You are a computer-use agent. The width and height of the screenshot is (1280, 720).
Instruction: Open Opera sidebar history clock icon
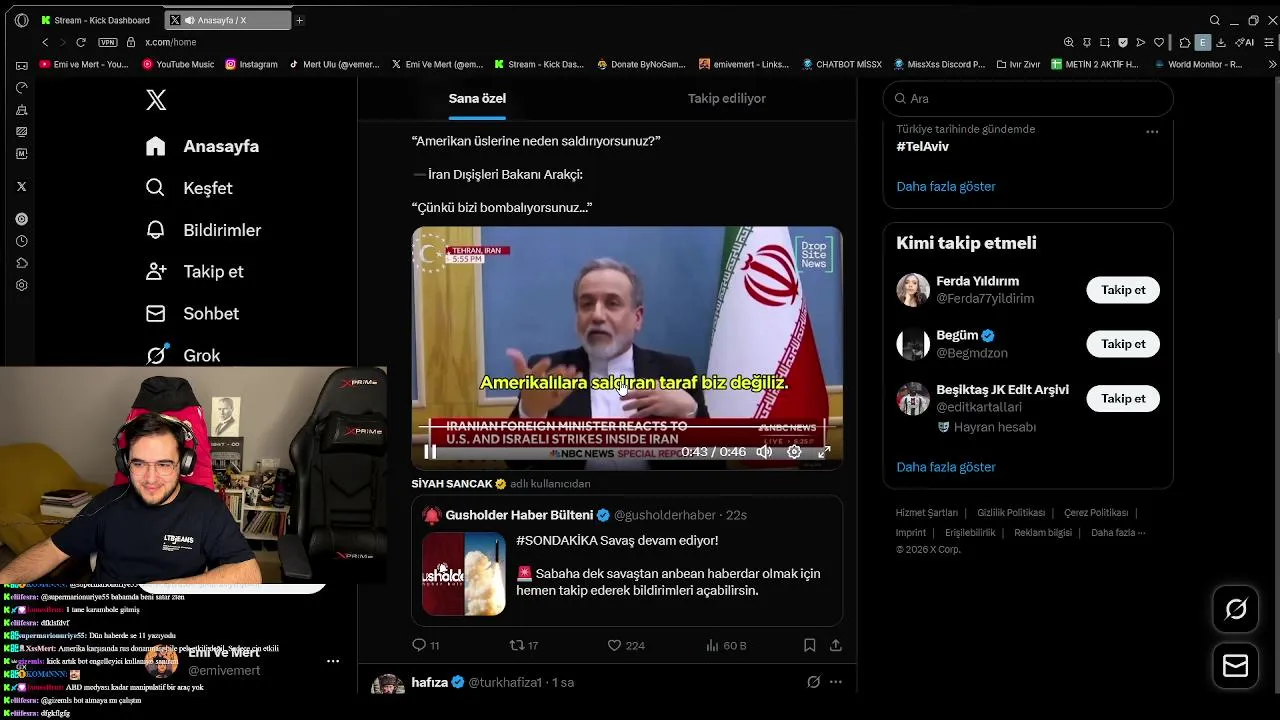[x=21, y=241]
